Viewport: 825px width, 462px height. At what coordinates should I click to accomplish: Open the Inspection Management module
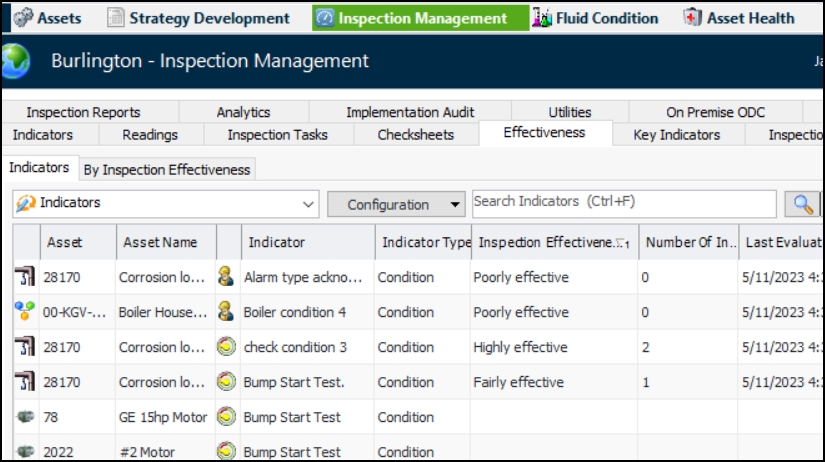tap(421, 18)
